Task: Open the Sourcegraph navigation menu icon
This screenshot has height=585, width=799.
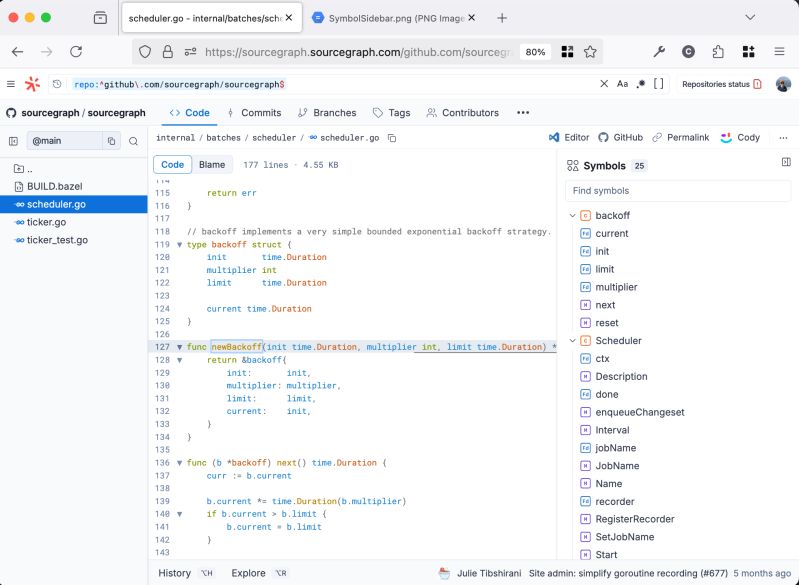Action: [x=11, y=84]
